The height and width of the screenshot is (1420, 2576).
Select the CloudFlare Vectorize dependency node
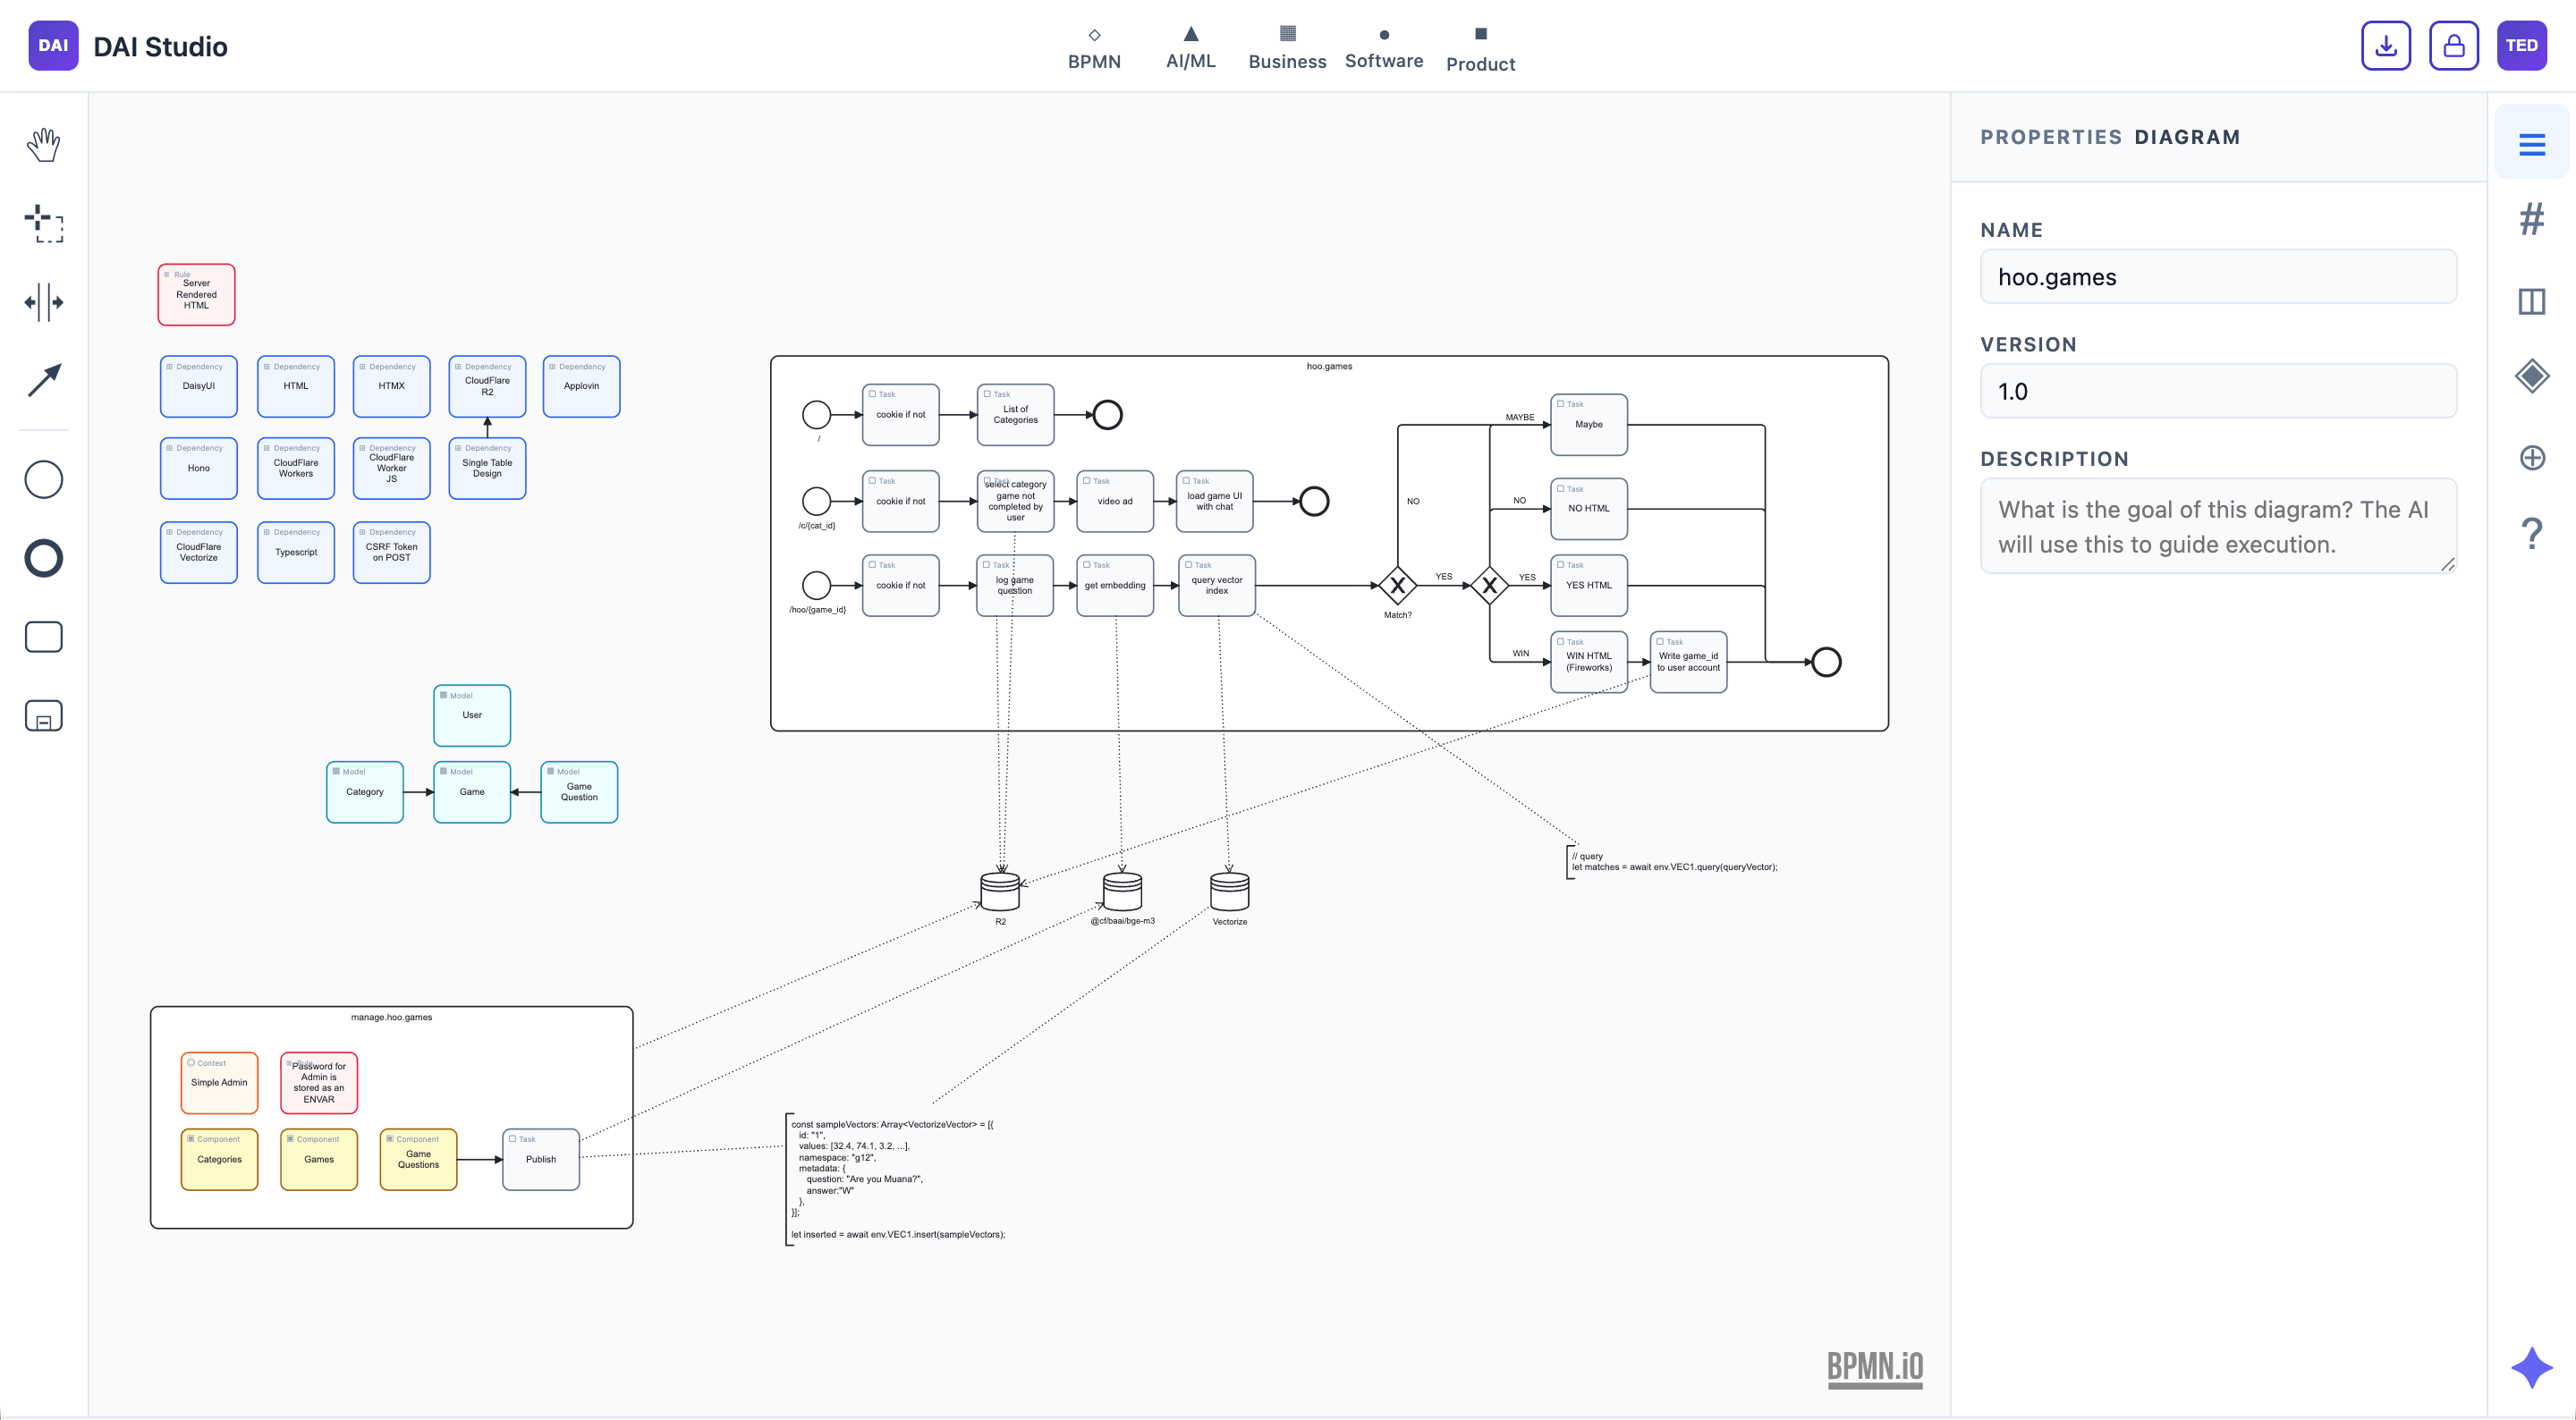point(198,552)
